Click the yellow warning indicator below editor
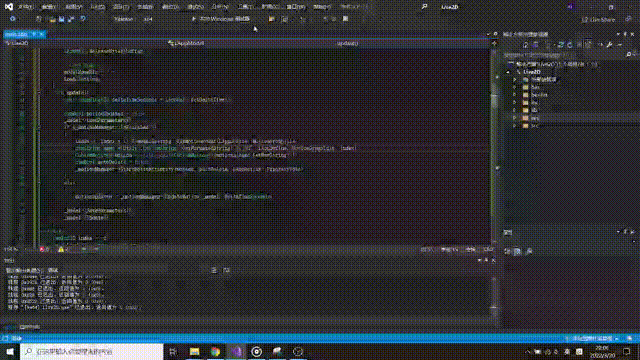640x360 pixels. coord(61,249)
